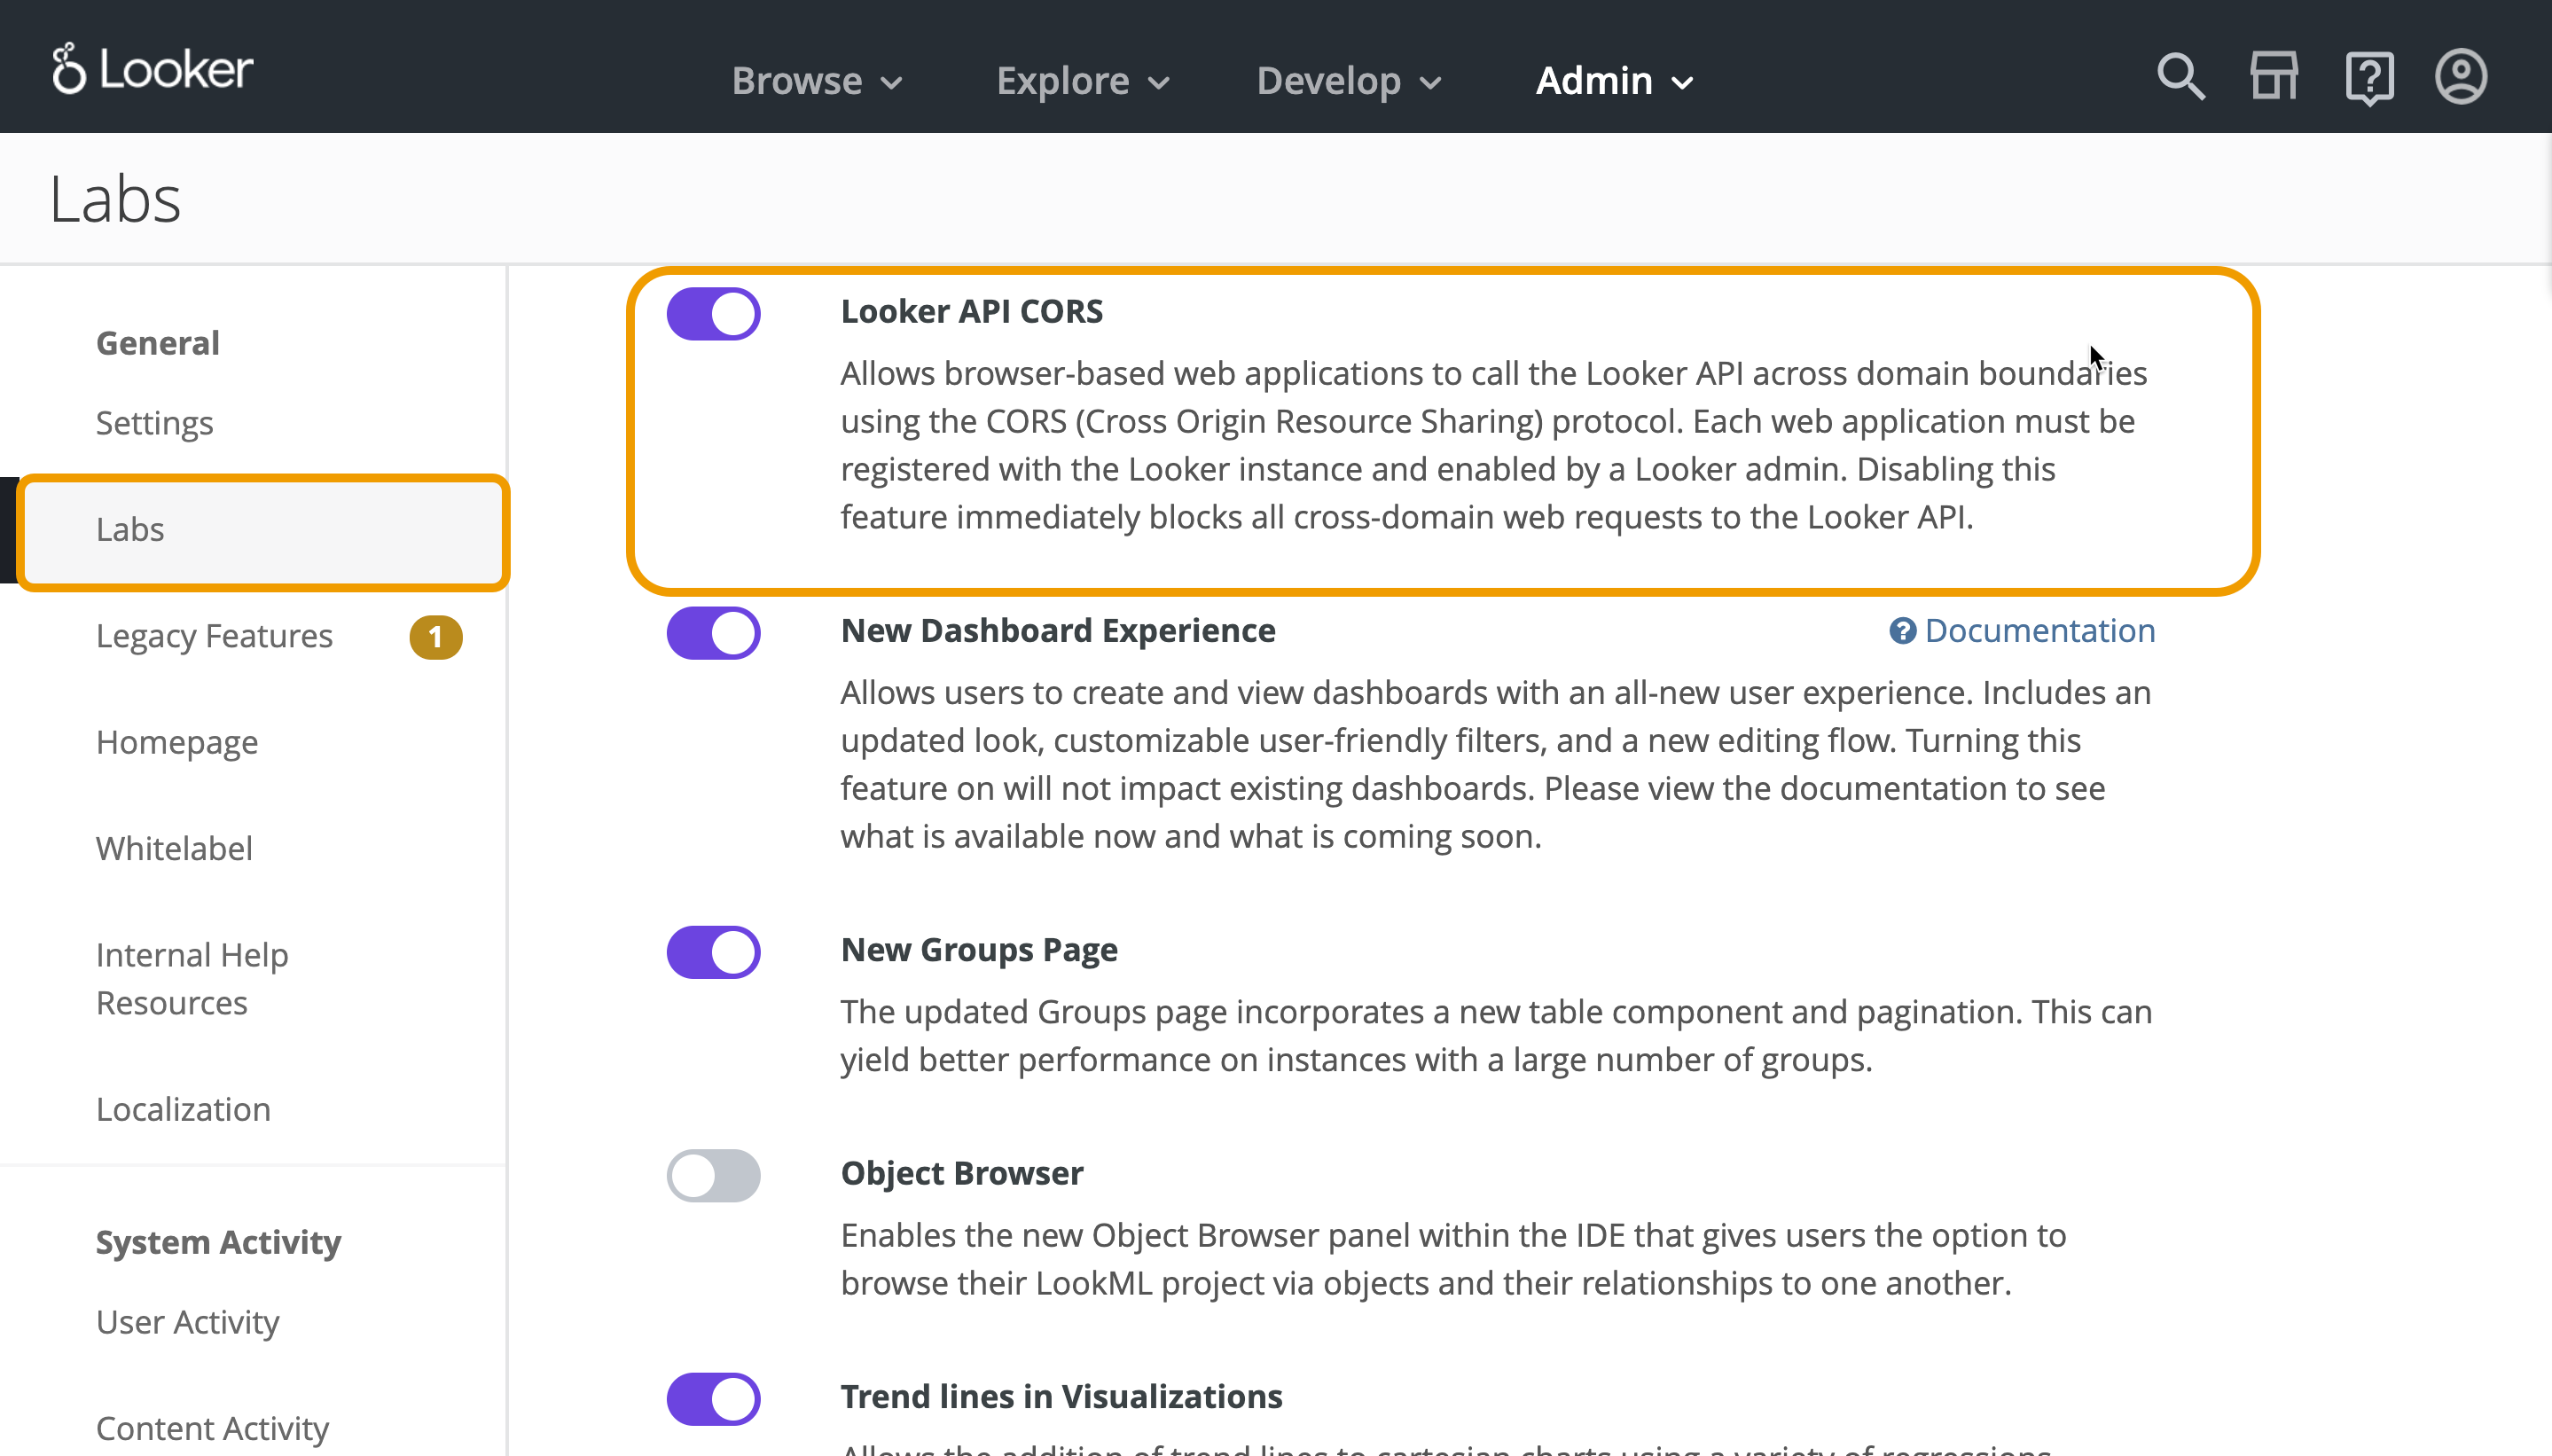2552x1456 pixels.
Task: Open the Admin dropdown menu
Action: coord(1614,81)
